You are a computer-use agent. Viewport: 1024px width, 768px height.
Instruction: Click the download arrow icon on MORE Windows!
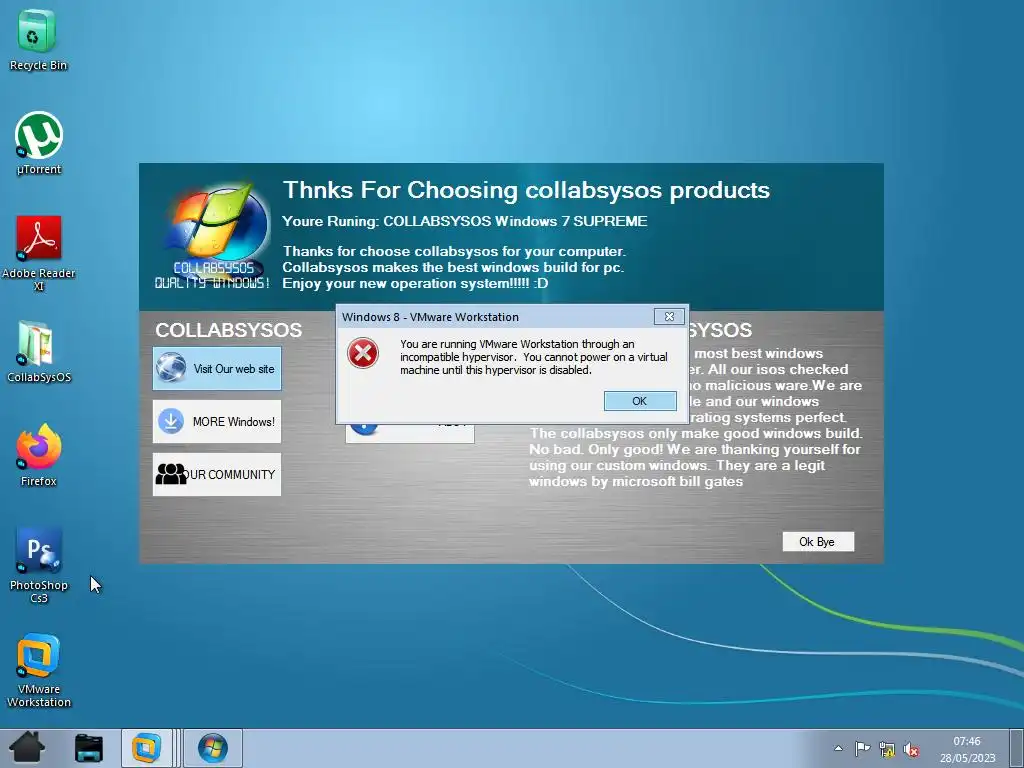click(x=171, y=421)
